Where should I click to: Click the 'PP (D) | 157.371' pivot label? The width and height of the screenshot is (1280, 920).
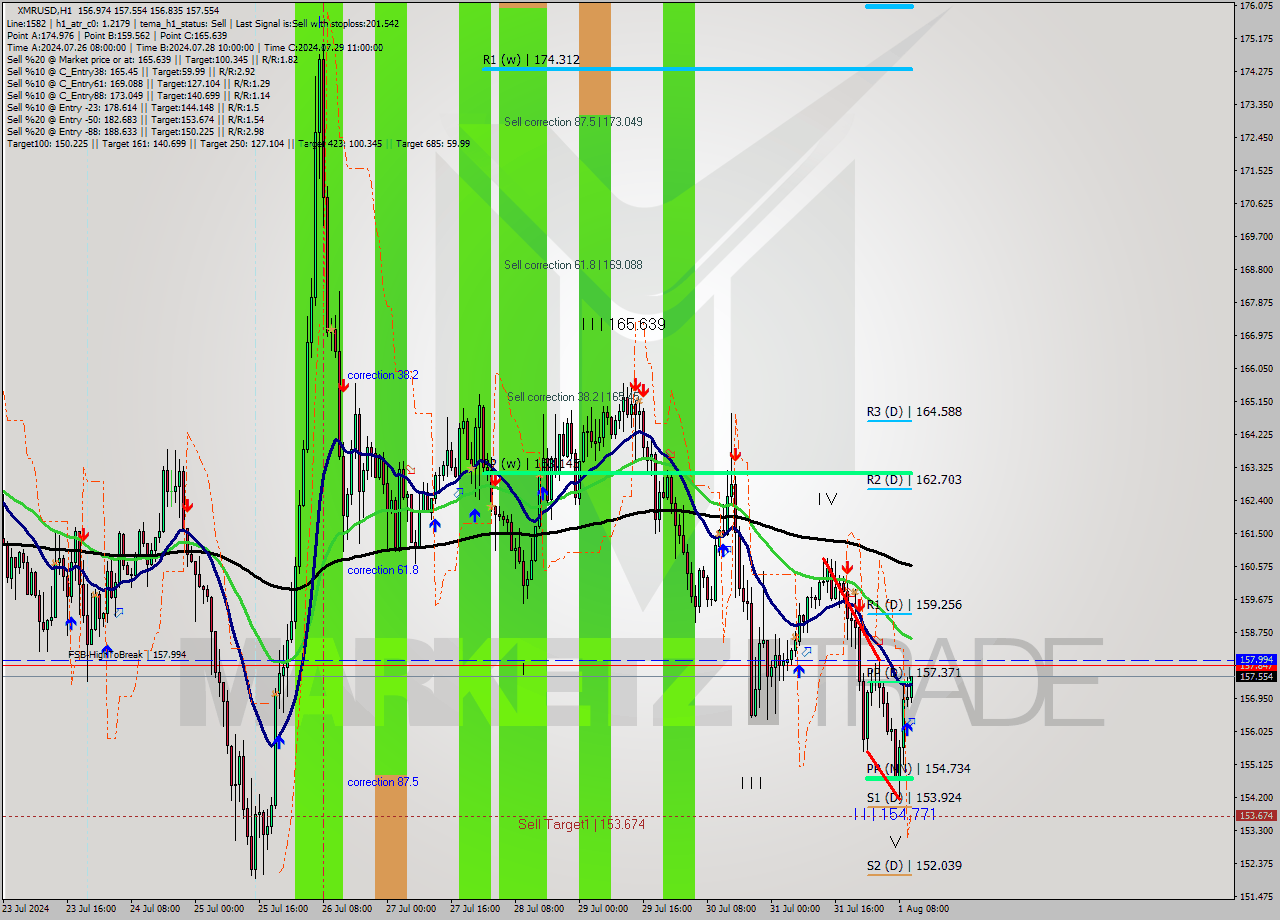tap(914, 673)
